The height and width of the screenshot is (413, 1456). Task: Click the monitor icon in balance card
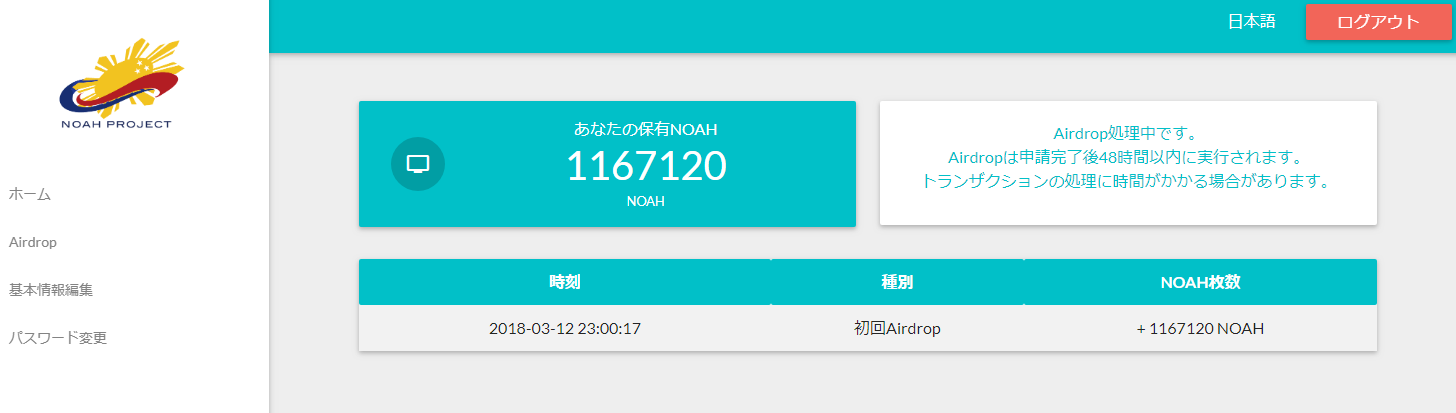(x=417, y=164)
